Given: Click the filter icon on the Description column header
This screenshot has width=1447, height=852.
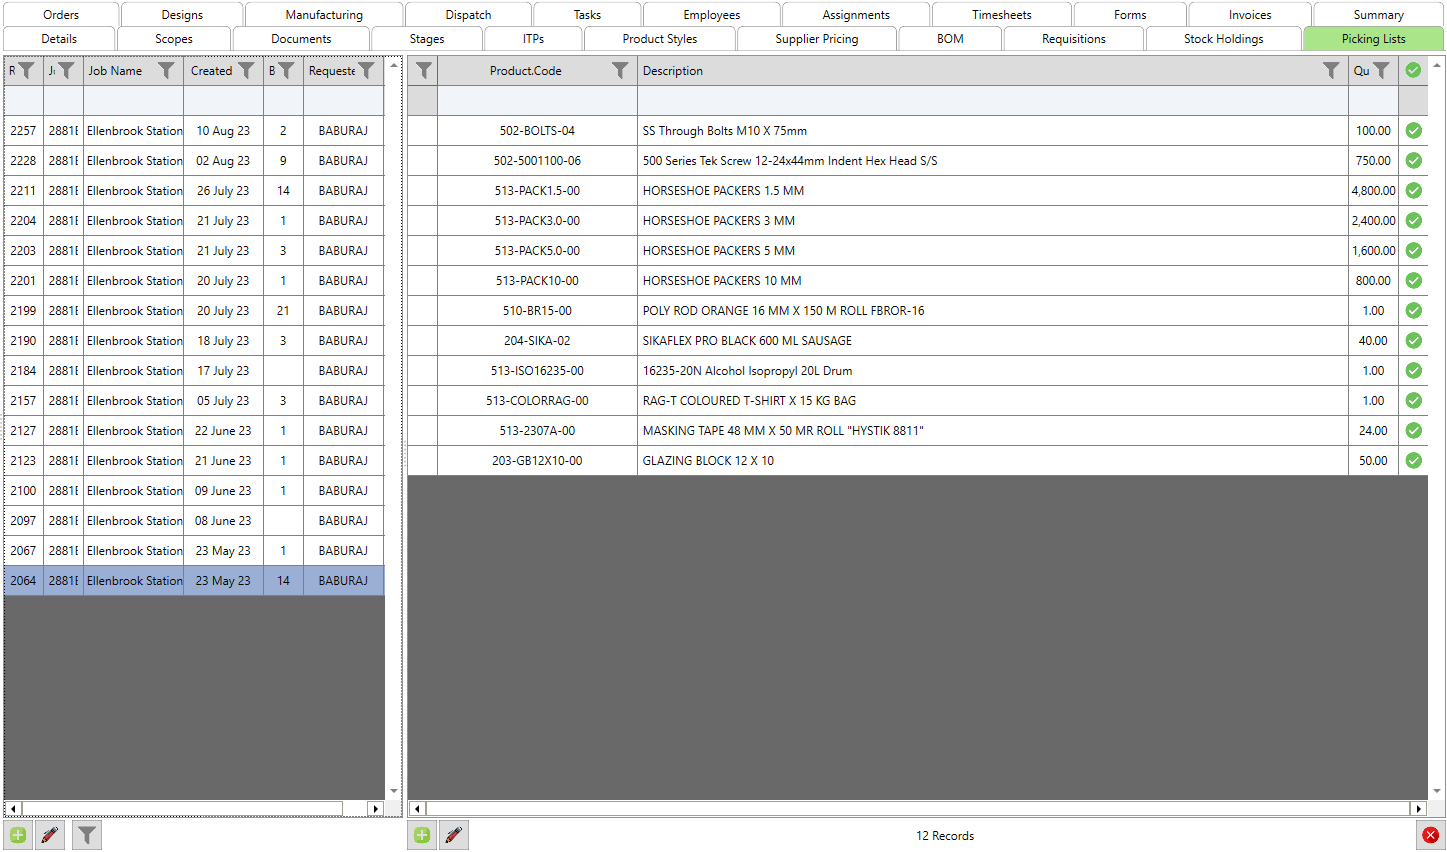Looking at the screenshot, I should pyautogui.click(x=1330, y=70).
